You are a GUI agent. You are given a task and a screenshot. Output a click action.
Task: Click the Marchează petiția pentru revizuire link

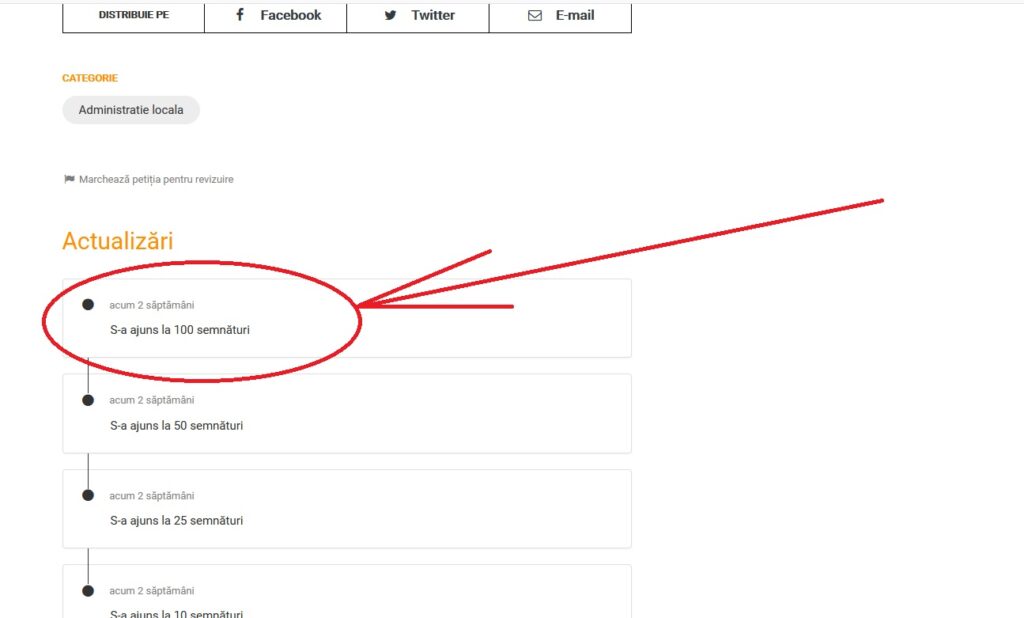click(x=156, y=179)
